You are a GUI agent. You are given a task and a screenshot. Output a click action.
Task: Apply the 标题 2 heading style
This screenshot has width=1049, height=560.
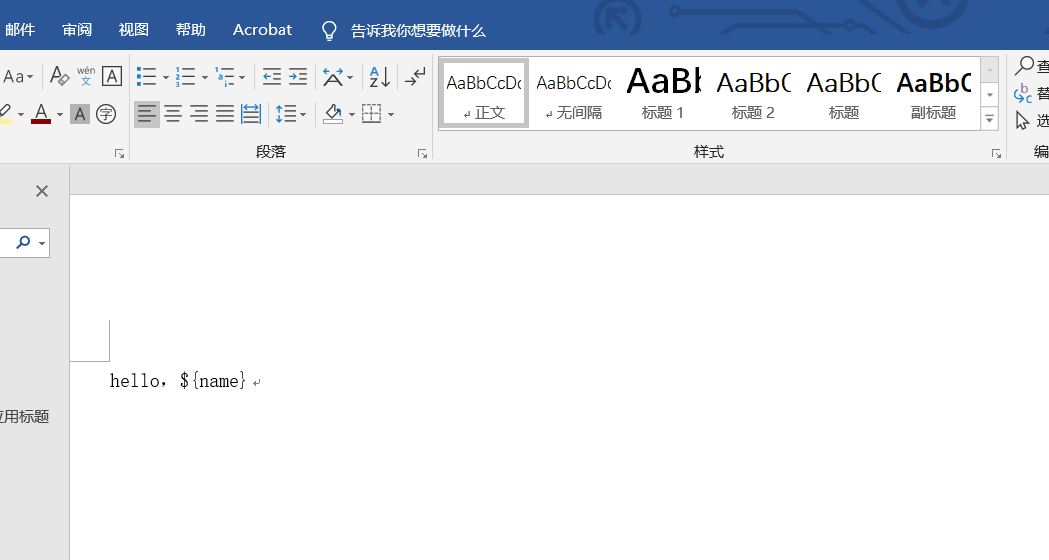point(753,93)
